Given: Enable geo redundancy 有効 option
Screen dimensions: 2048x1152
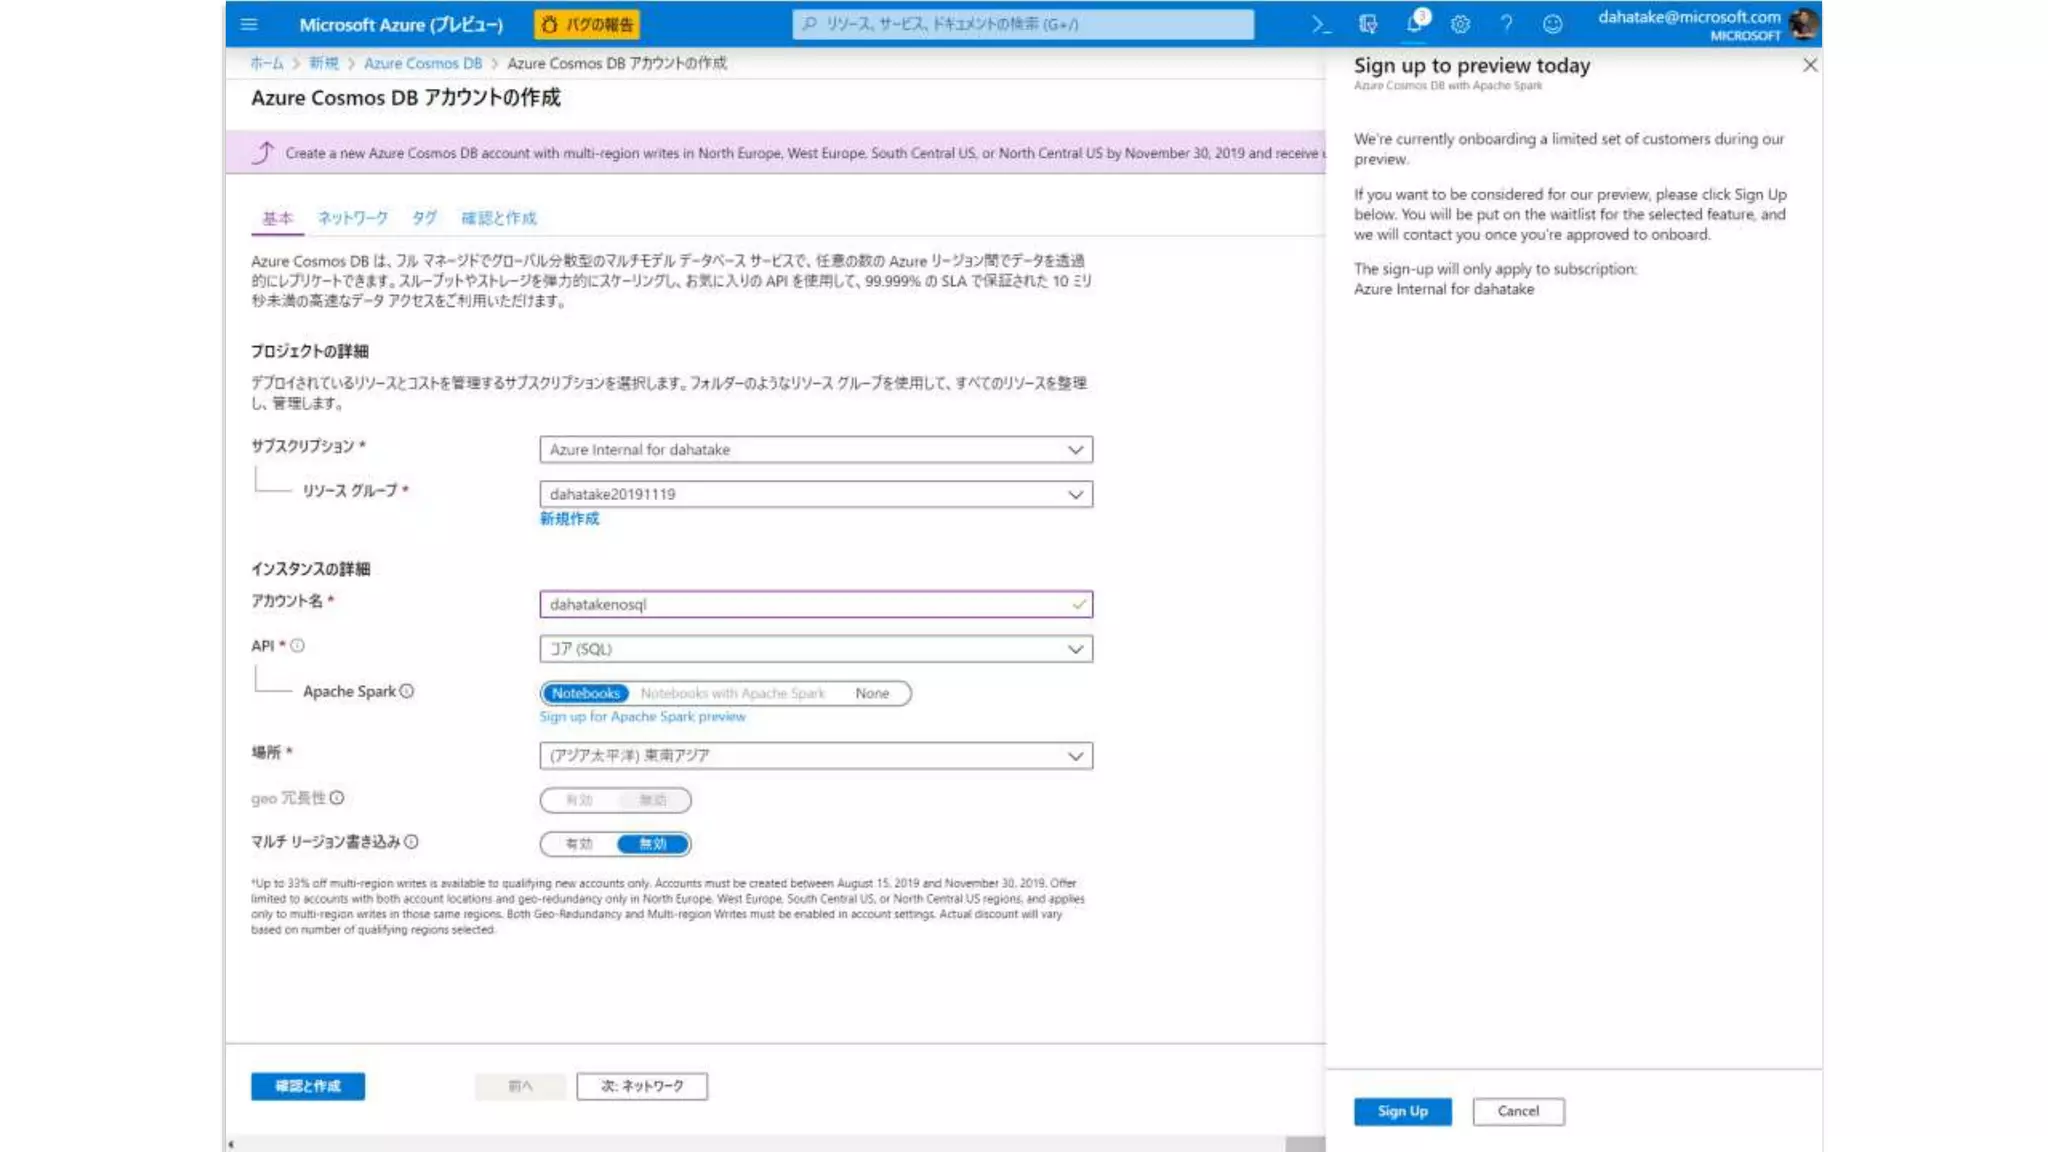Looking at the screenshot, I should (x=579, y=800).
